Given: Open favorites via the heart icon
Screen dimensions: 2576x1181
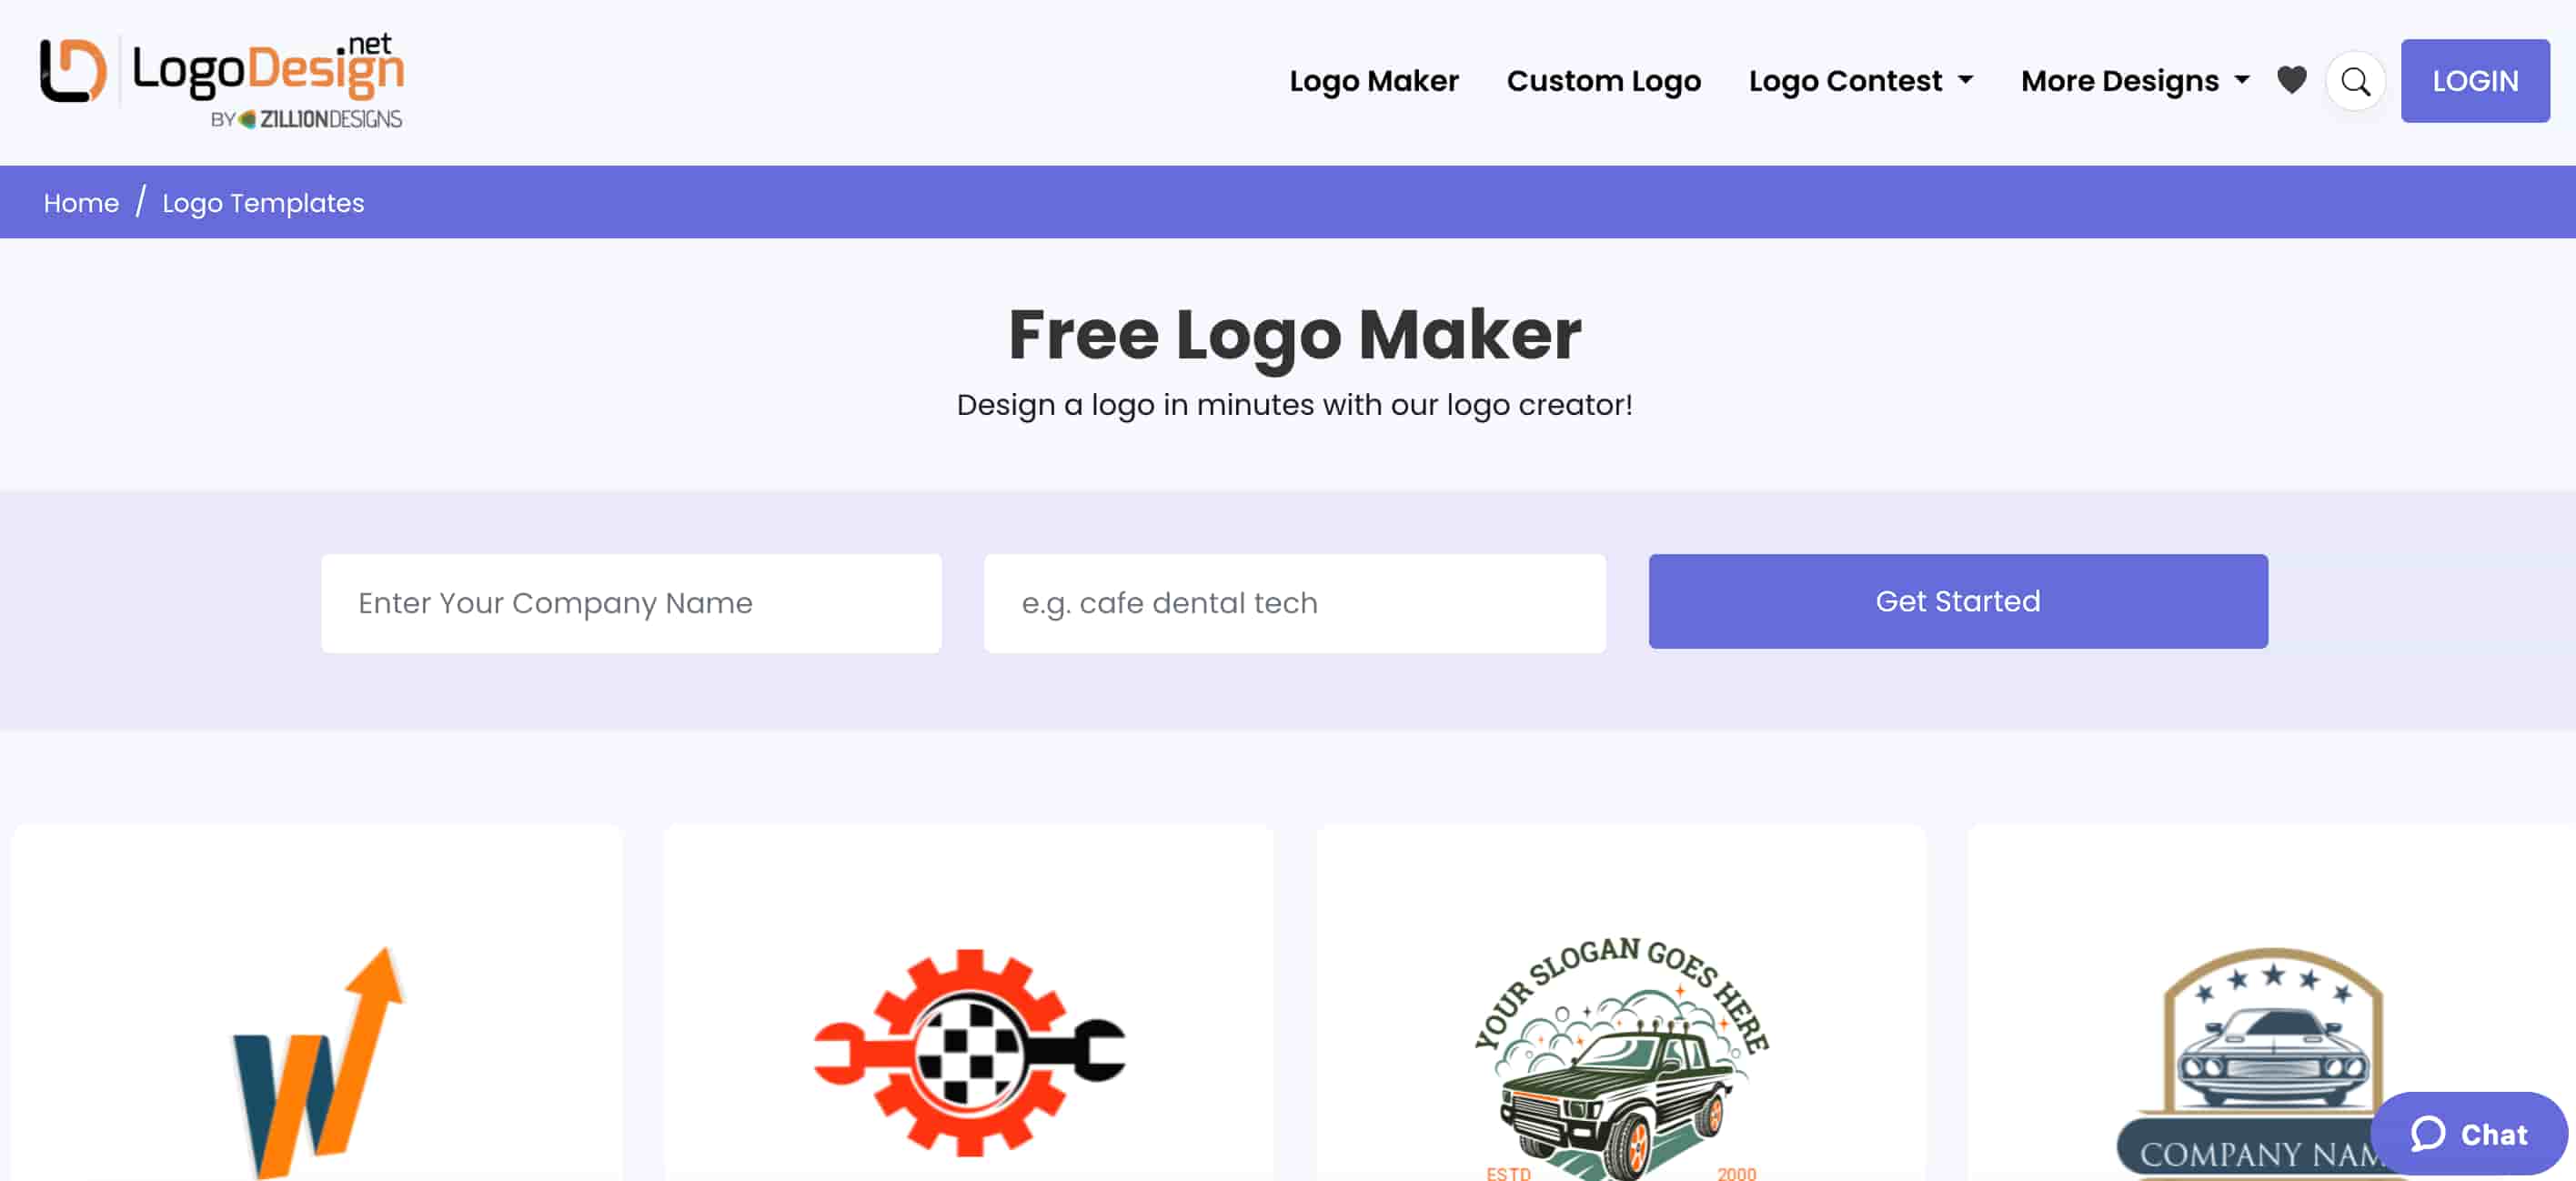Looking at the screenshot, I should point(2291,80).
